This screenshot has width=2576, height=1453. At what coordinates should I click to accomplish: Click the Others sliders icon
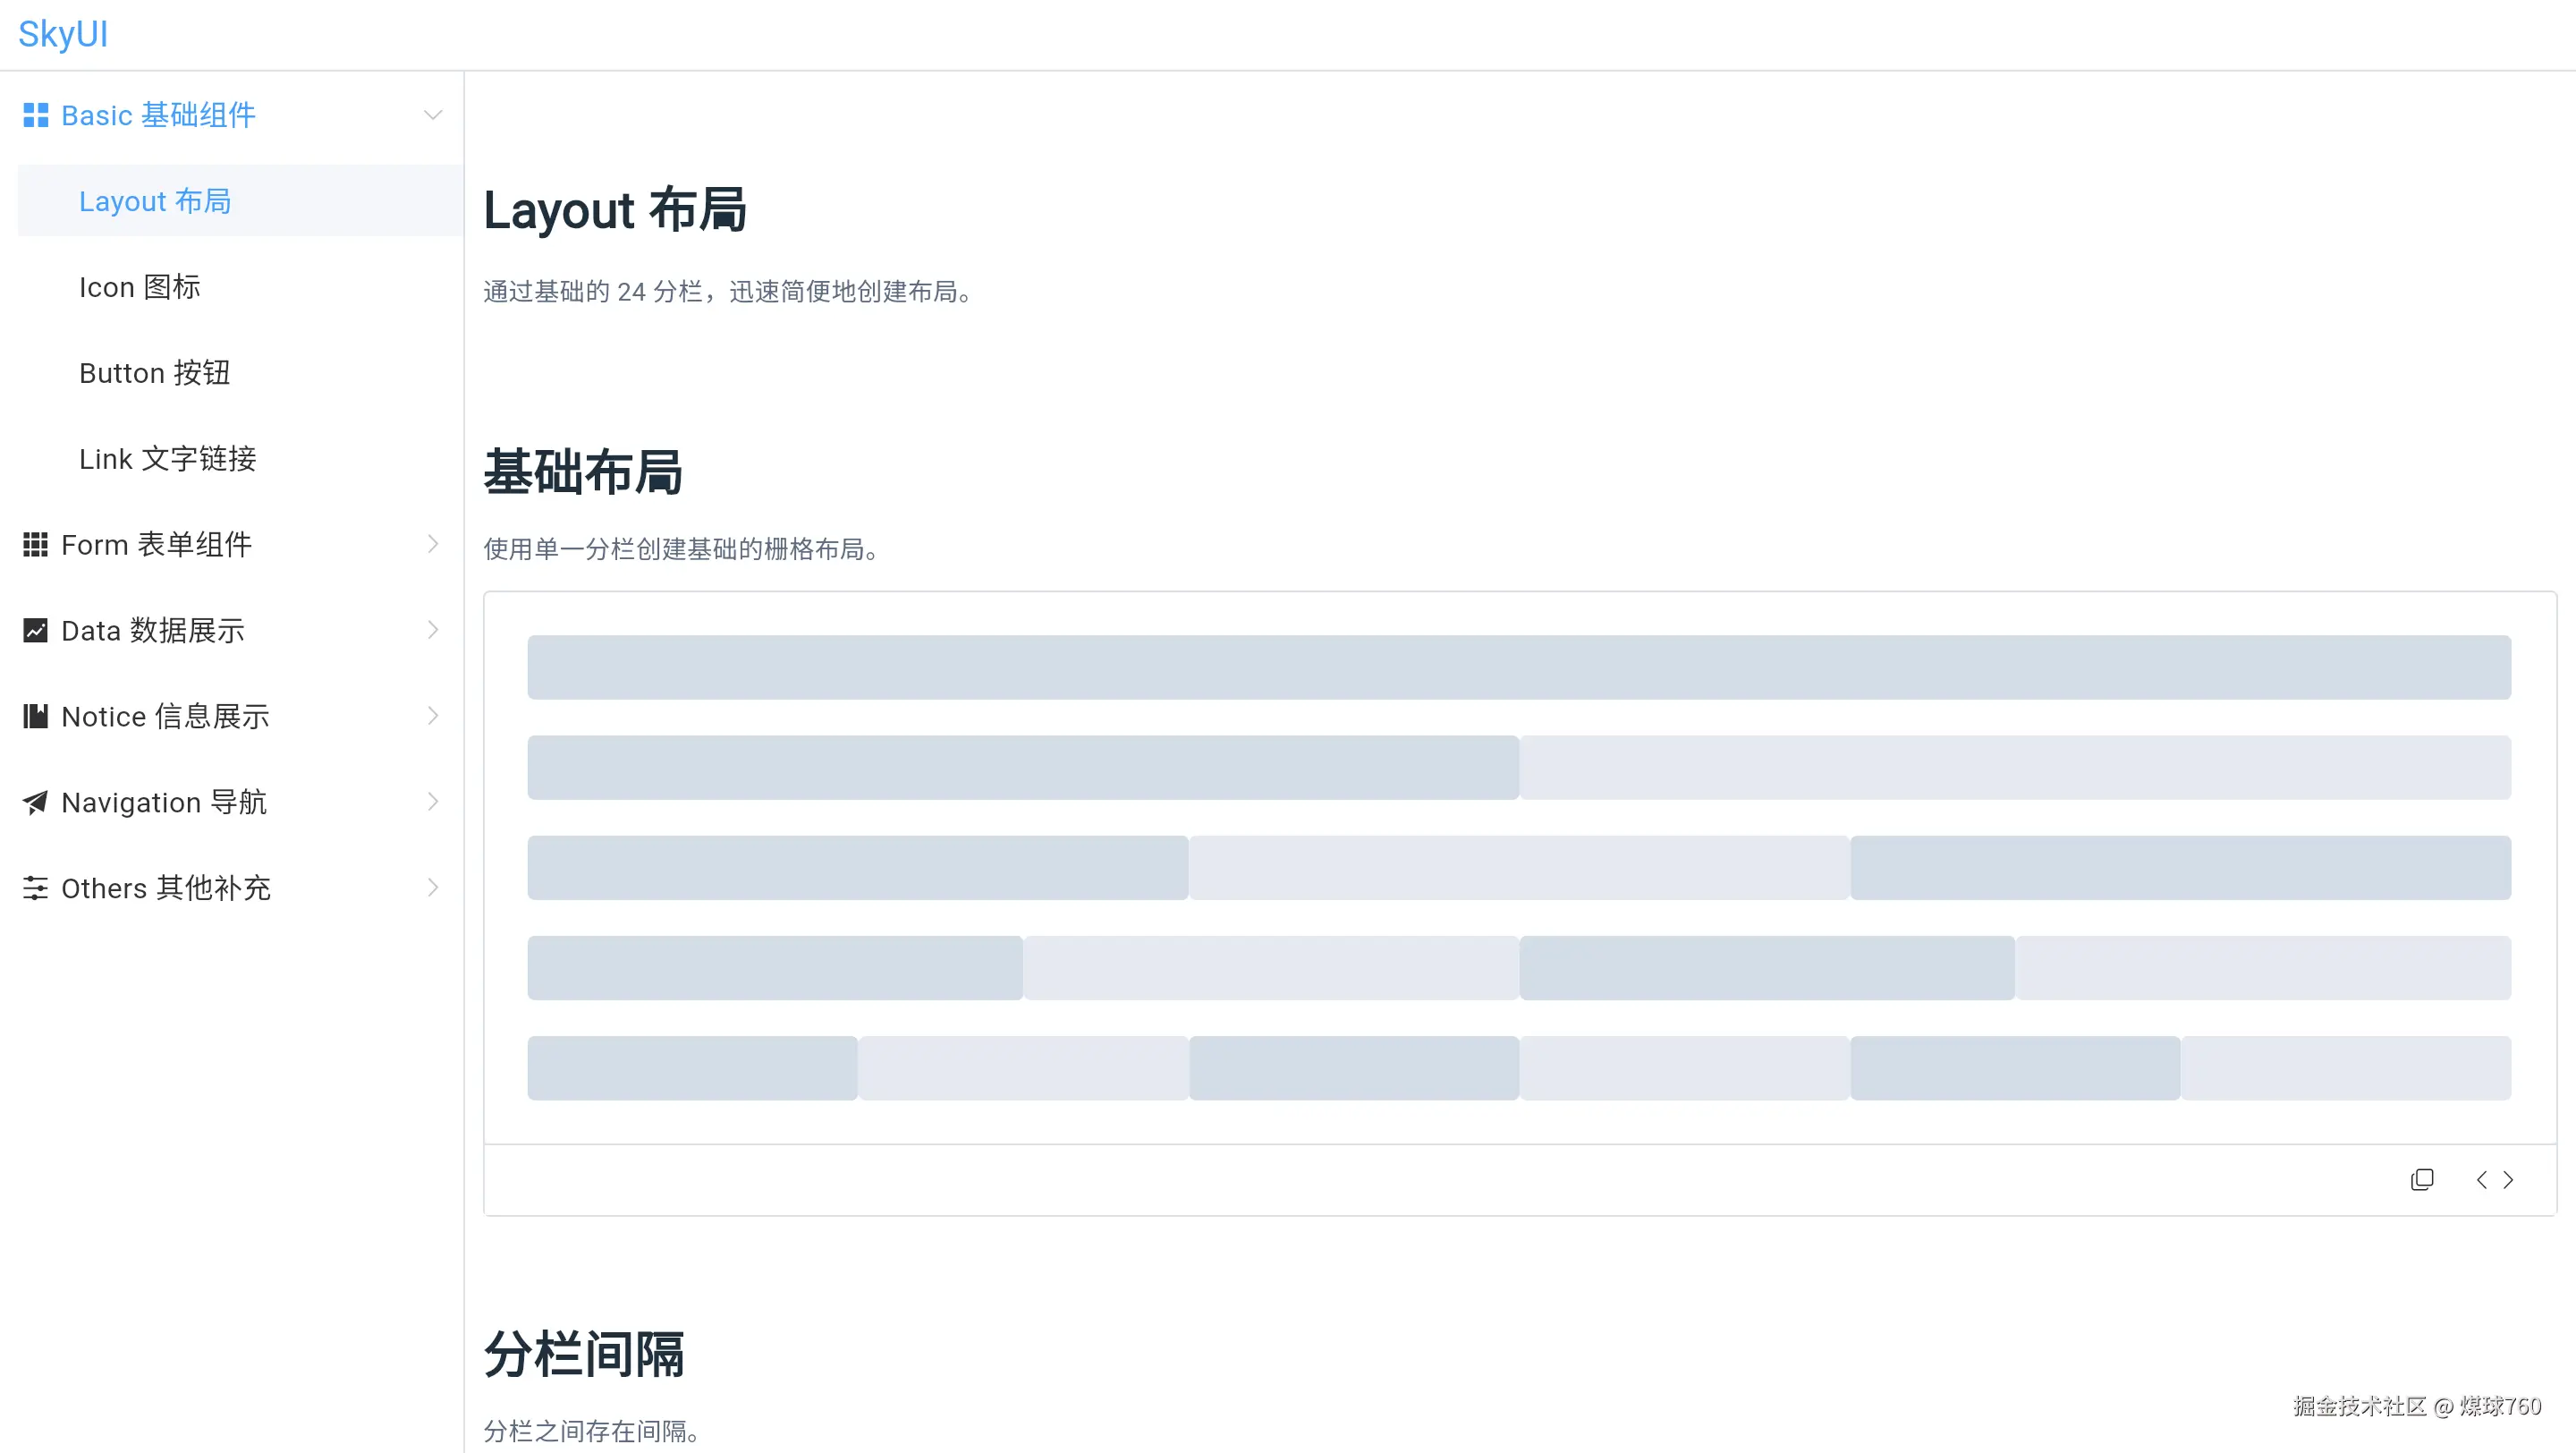point(35,888)
